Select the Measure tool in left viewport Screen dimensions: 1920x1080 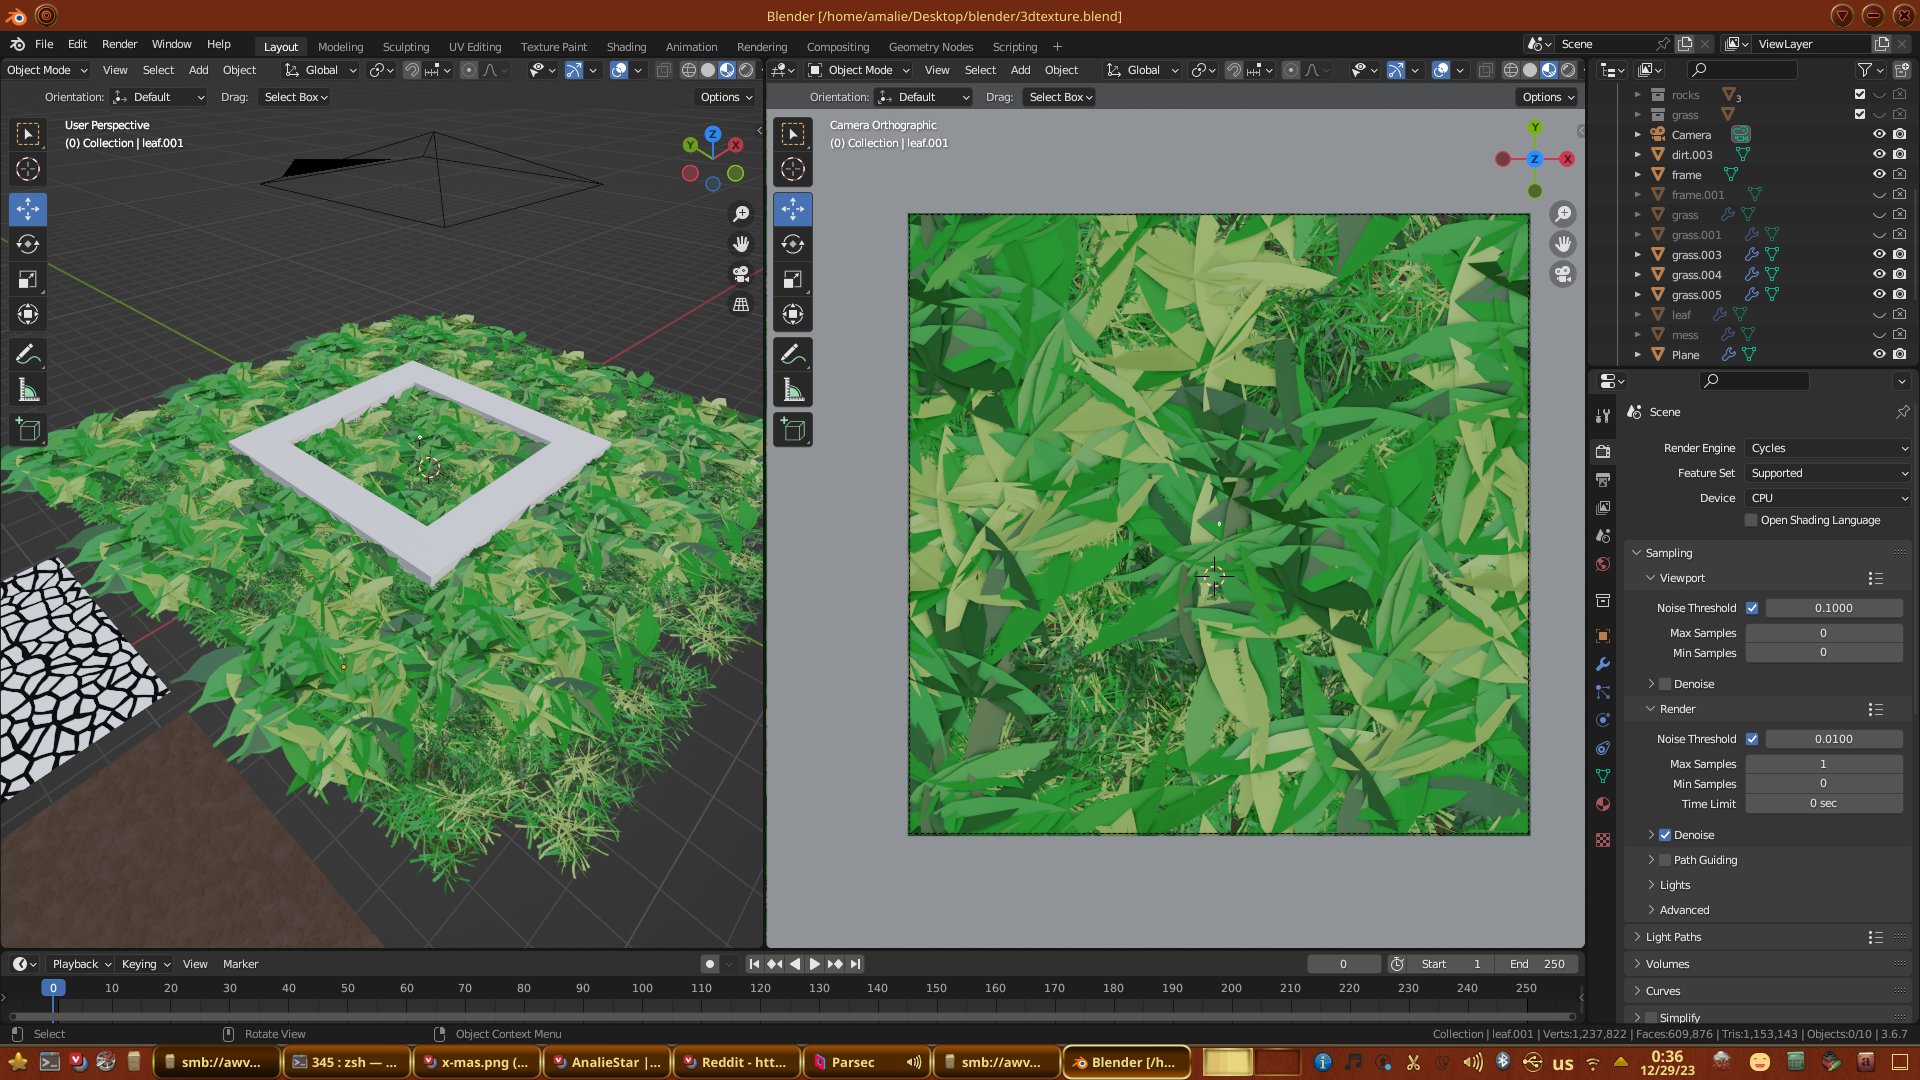pos(28,390)
